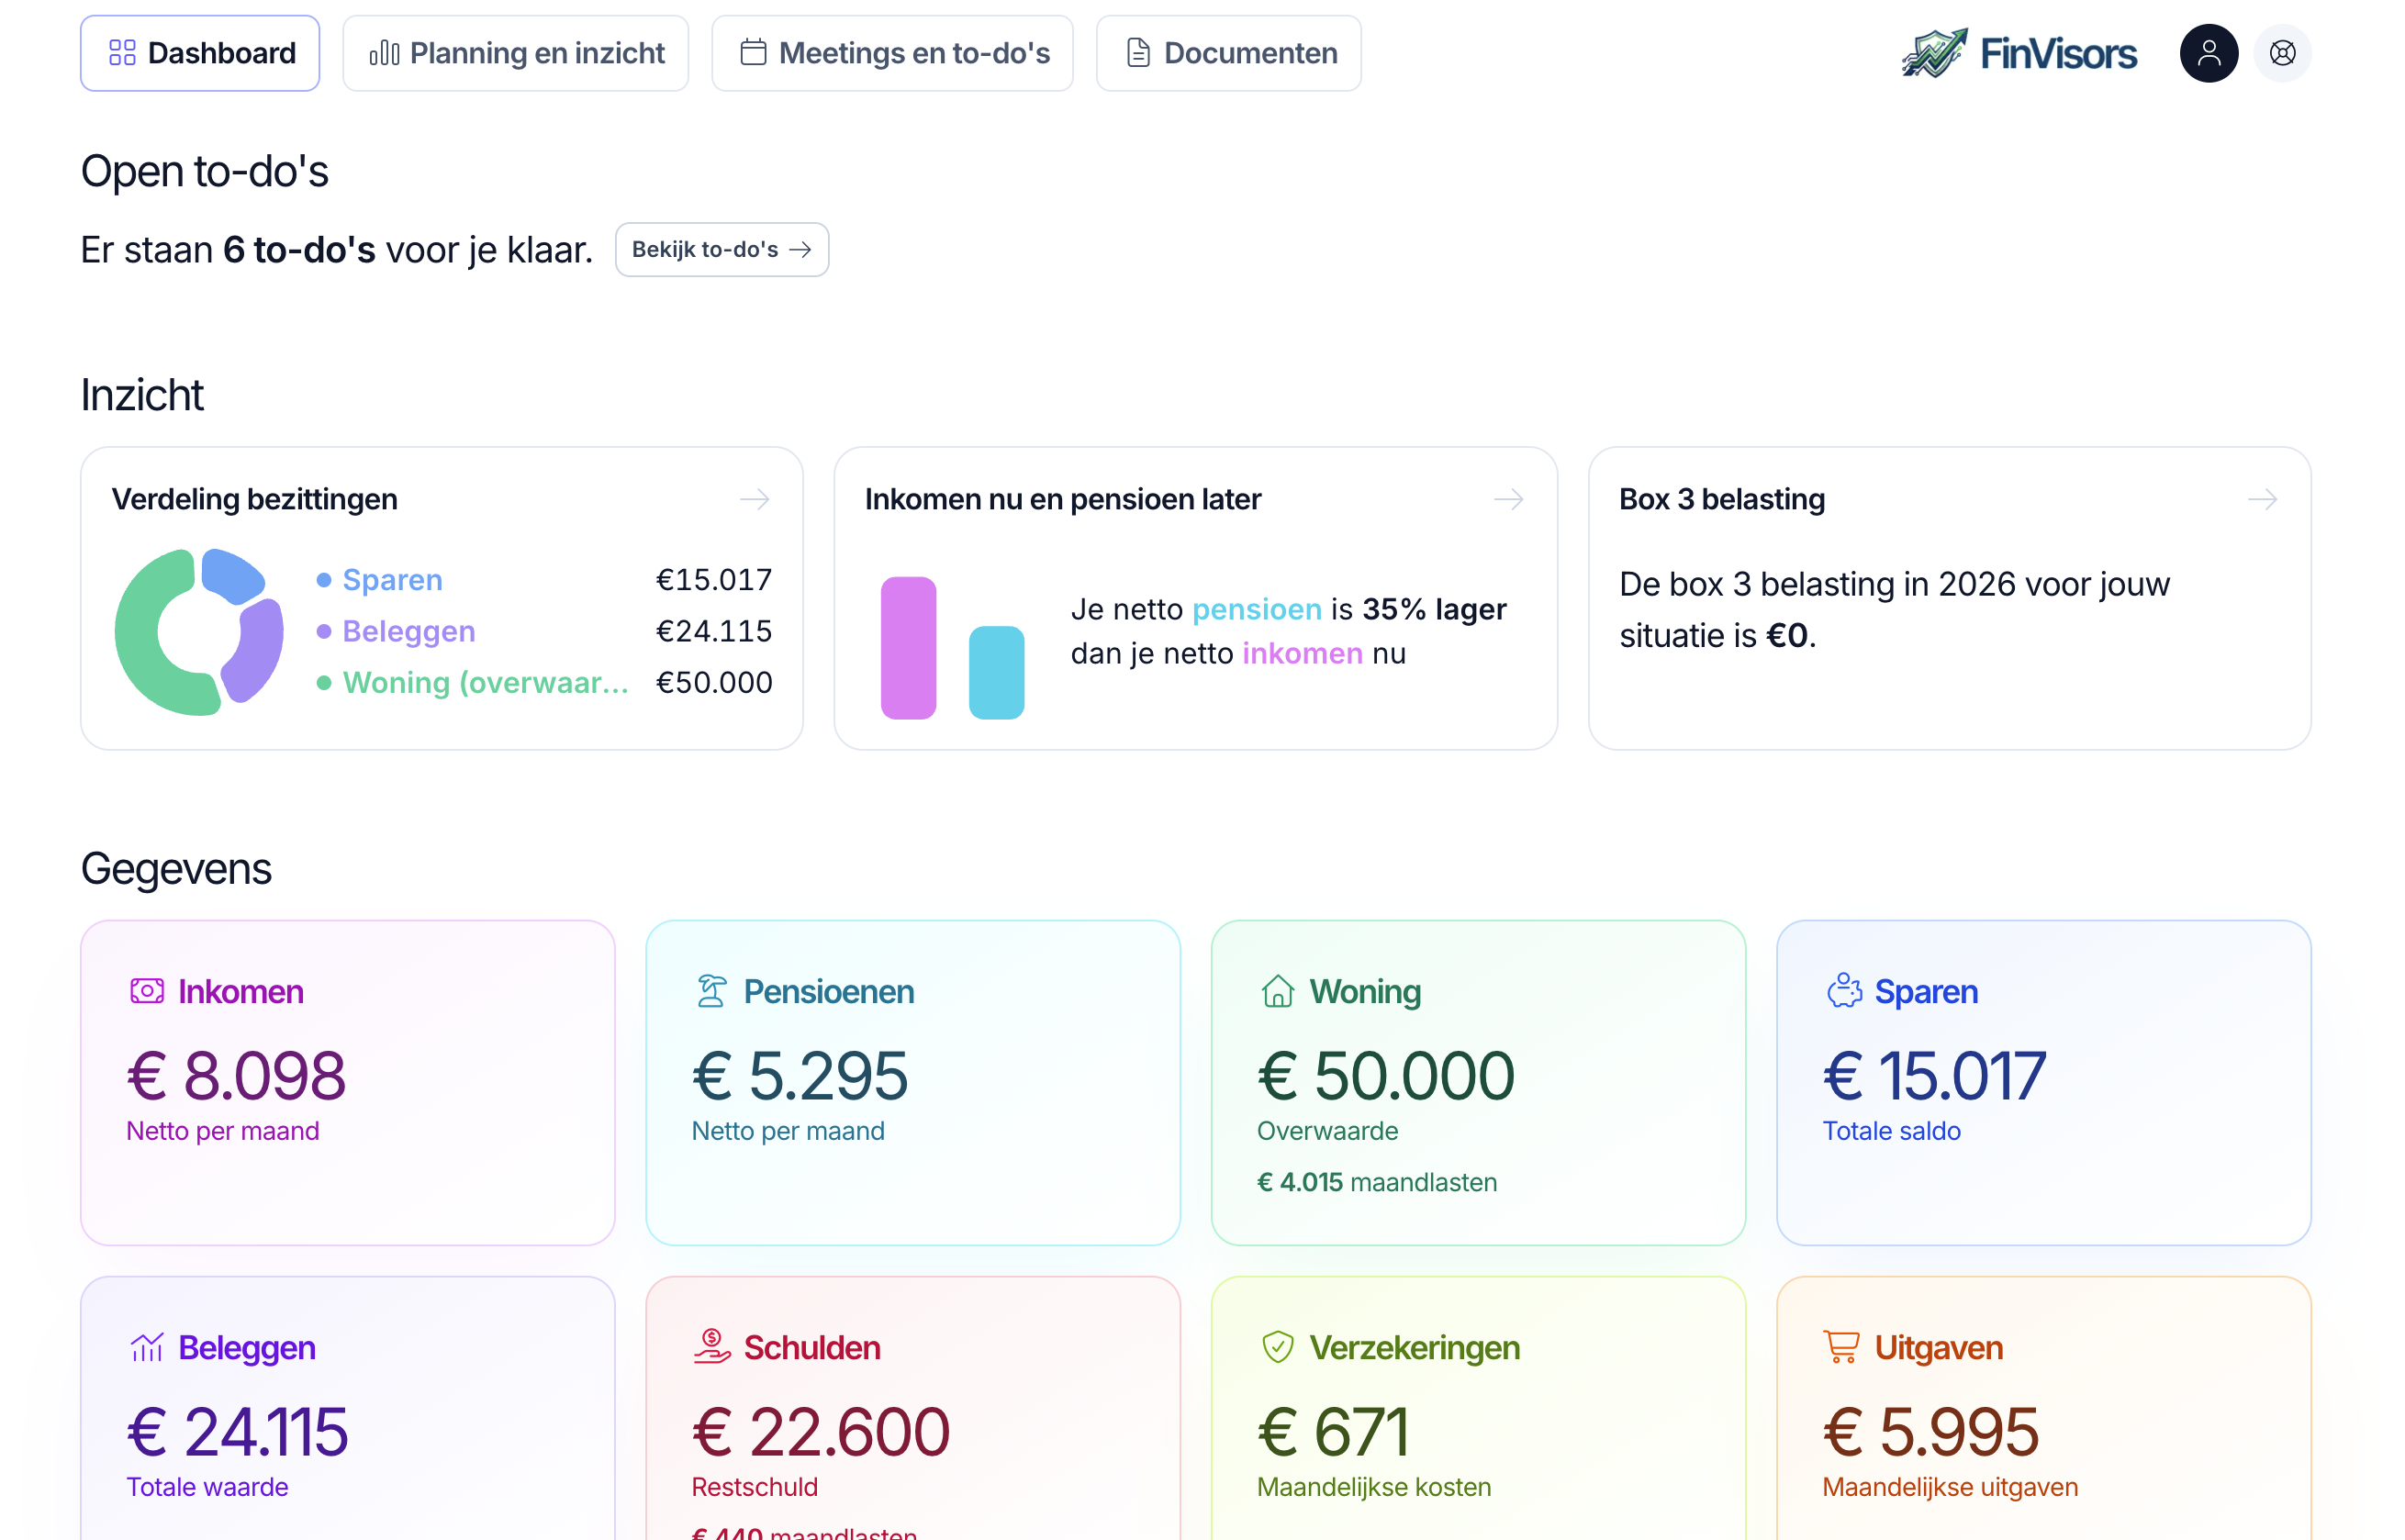The width and height of the screenshot is (2405, 1540).
Task: Open Meetings en to-do's tab
Action: click(x=892, y=53)
